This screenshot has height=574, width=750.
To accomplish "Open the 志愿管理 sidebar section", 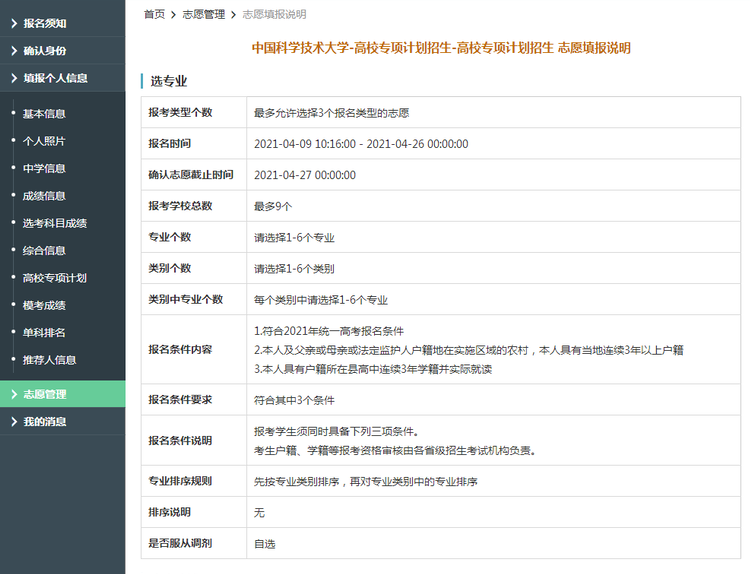I will click(62, 394).
